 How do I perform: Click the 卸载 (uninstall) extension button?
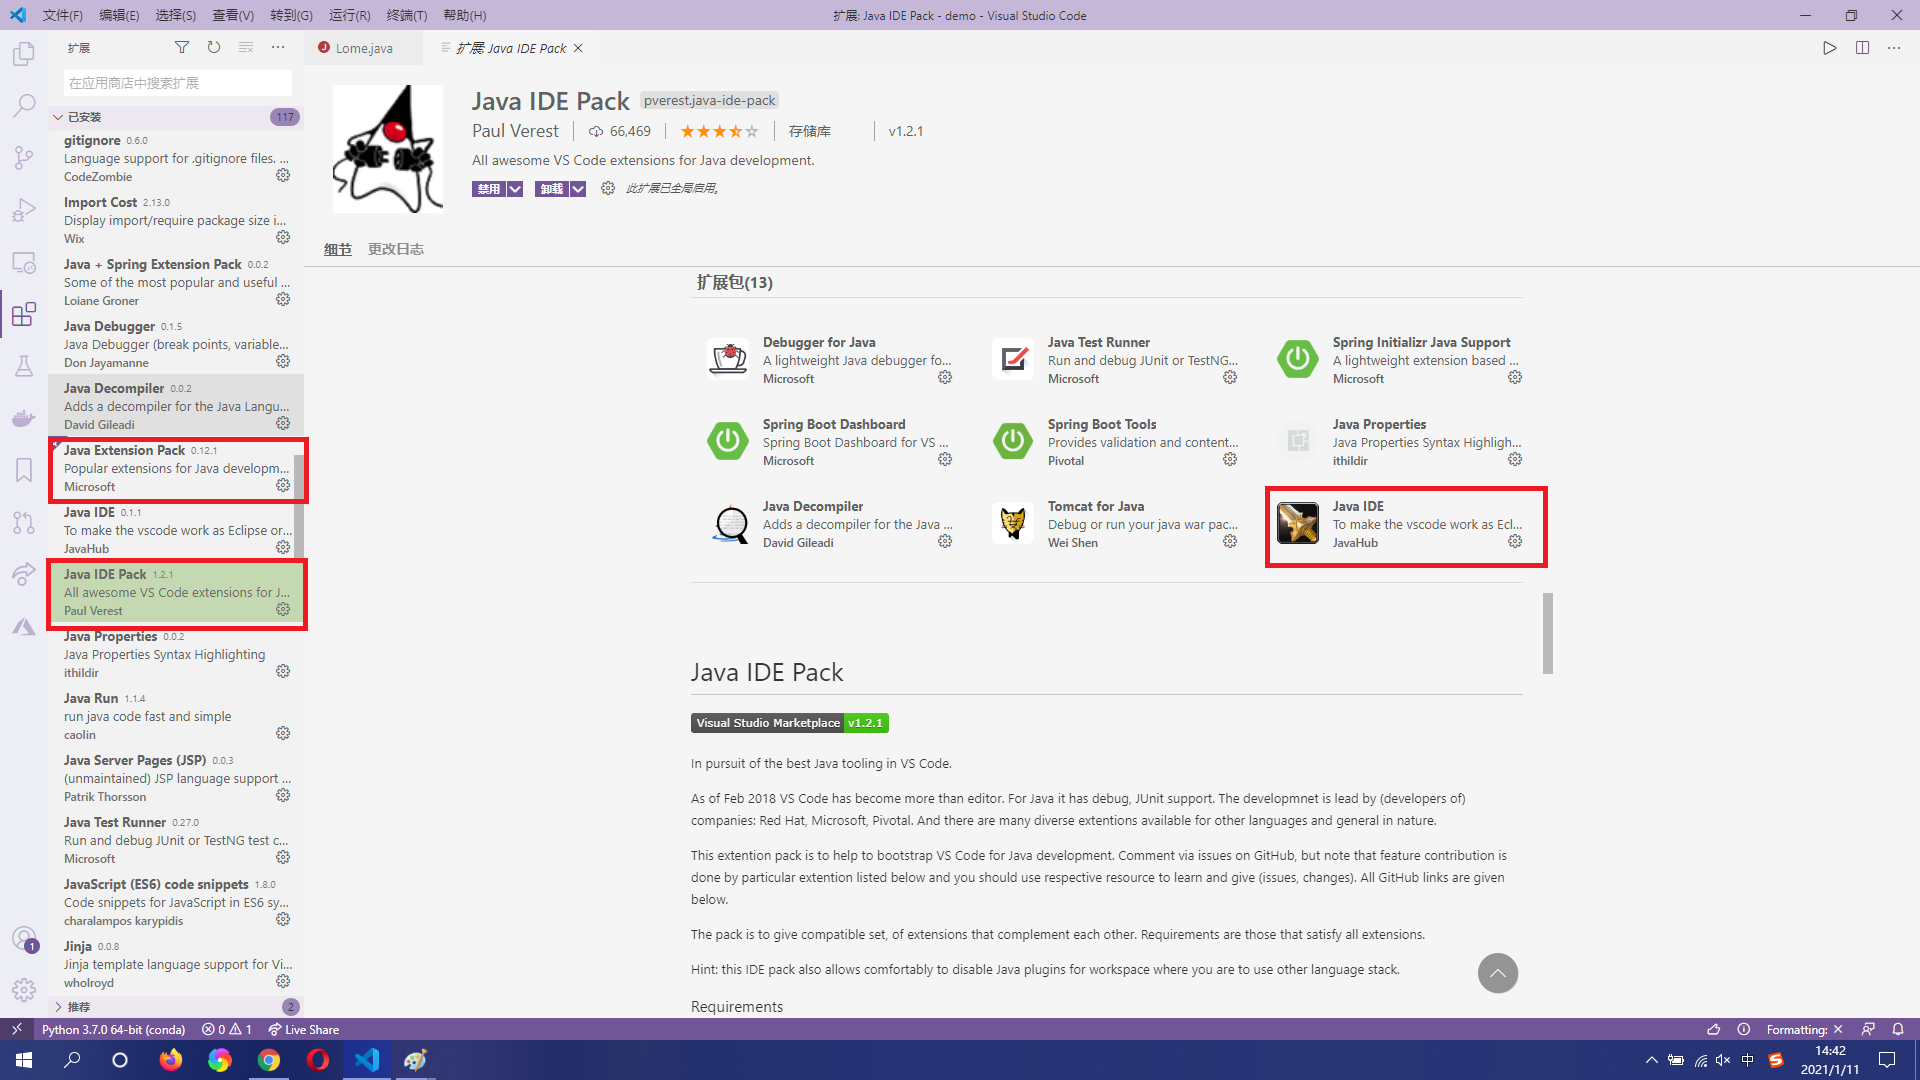[551, 188]
